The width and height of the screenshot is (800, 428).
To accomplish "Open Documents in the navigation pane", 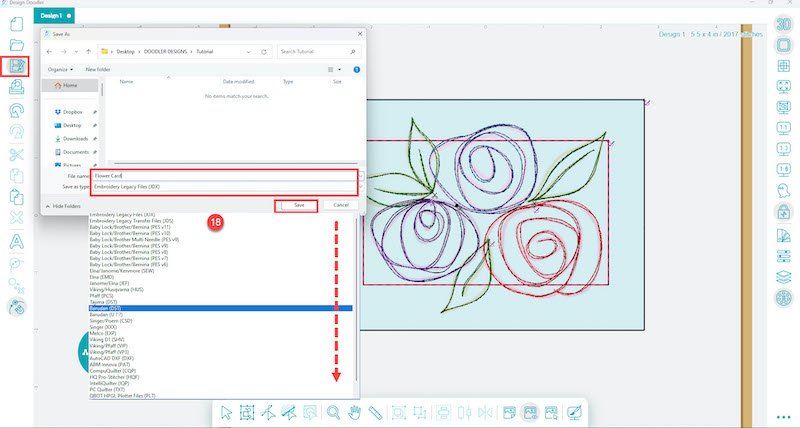I will [76, 152].
